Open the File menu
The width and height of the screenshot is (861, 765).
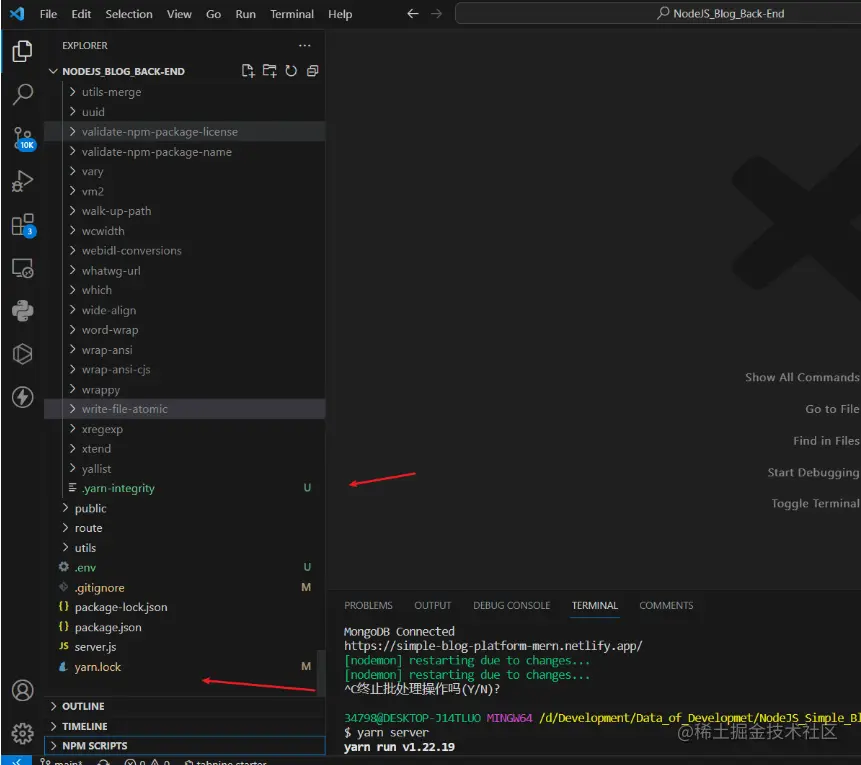click(x=48, y=14)
